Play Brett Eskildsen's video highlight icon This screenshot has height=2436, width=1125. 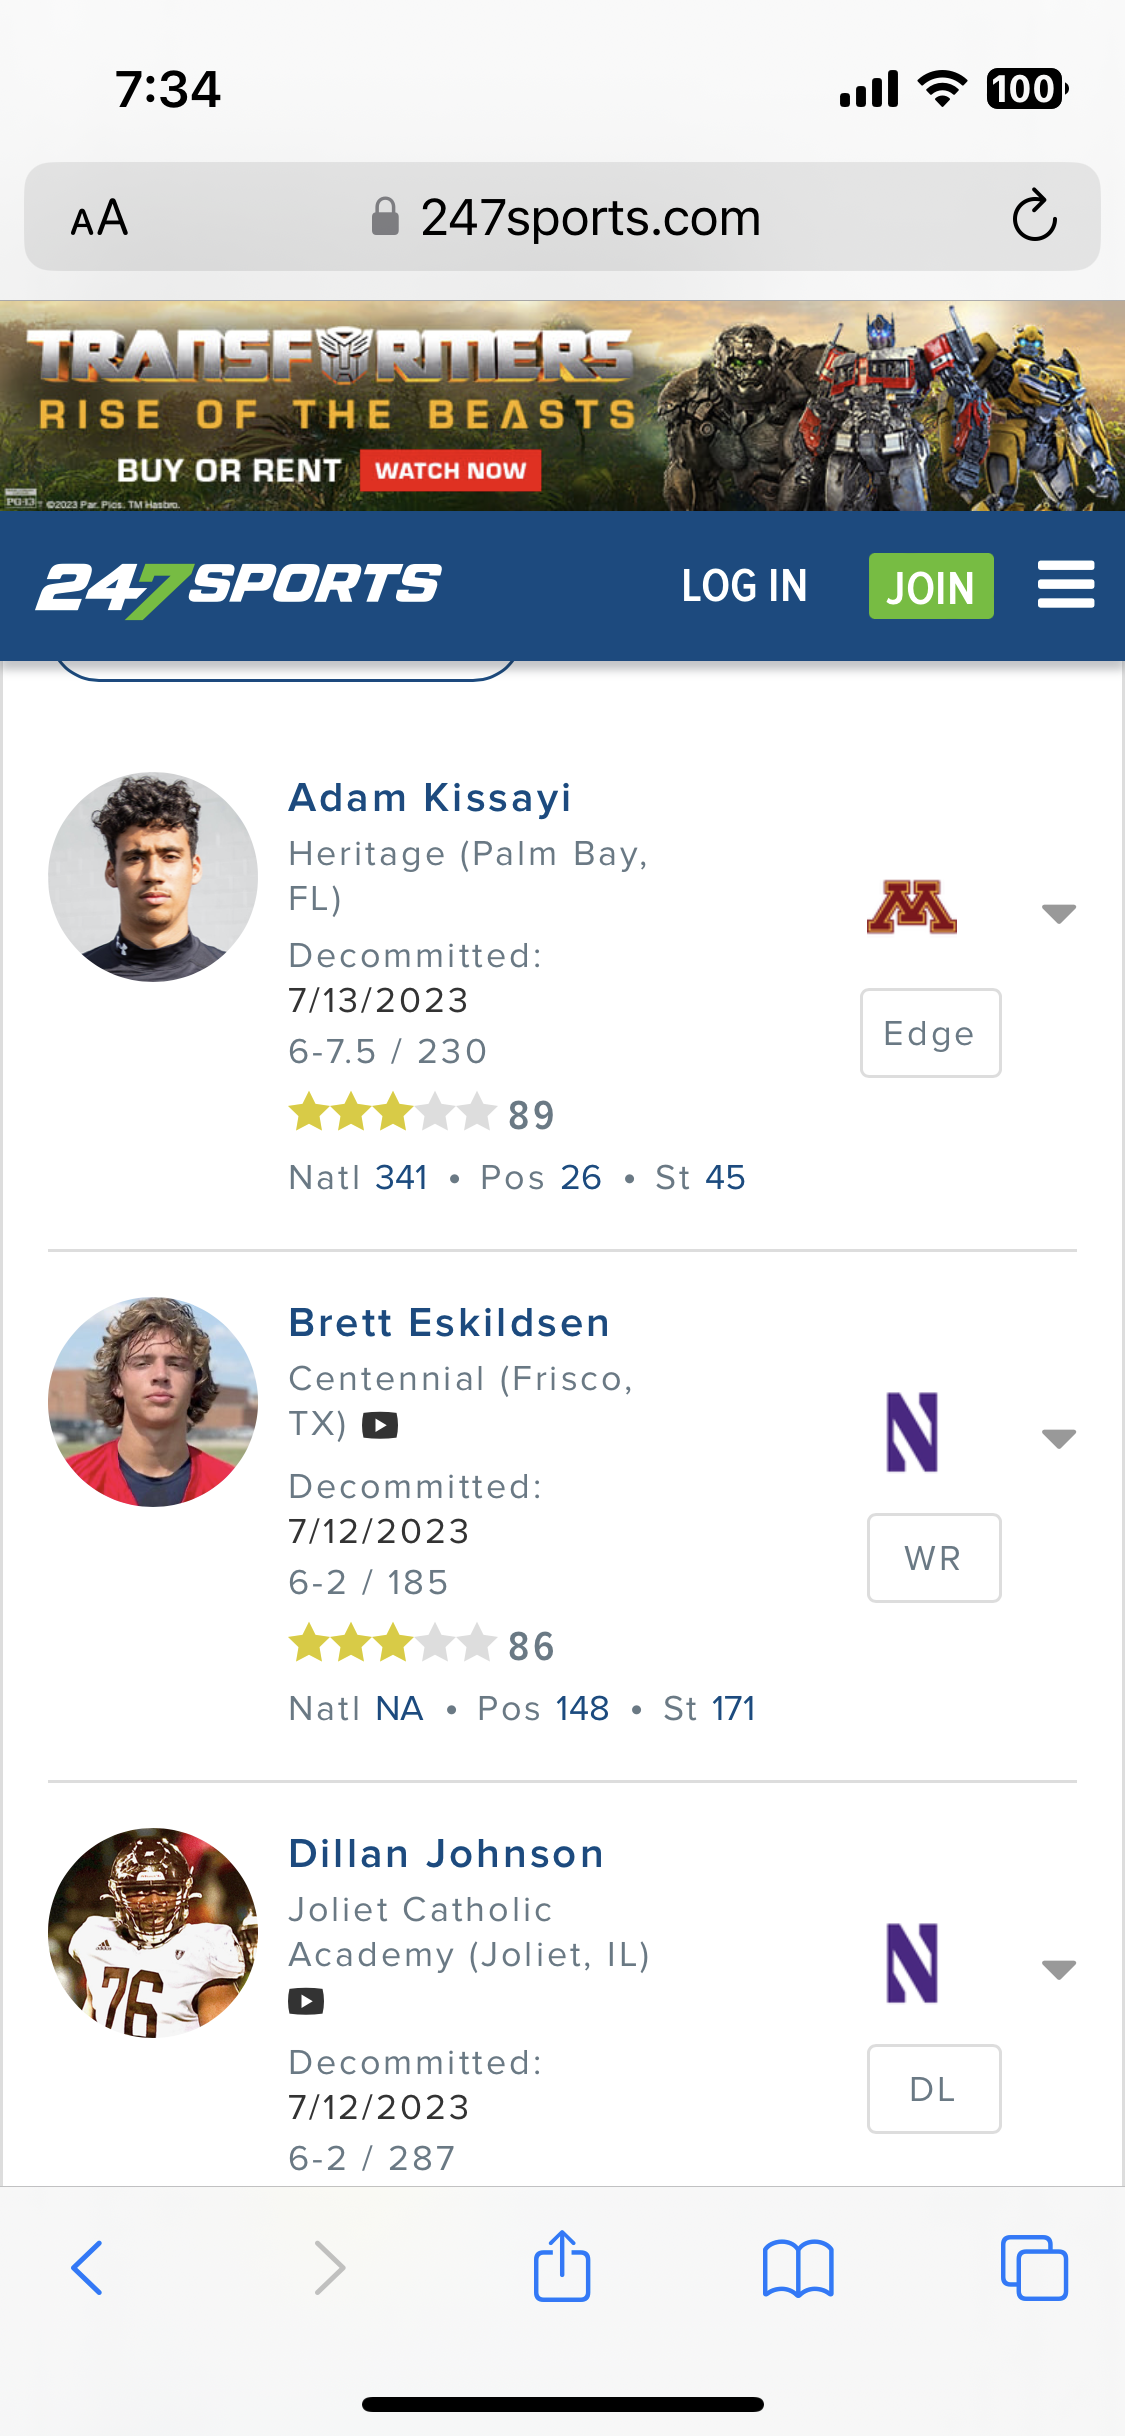point(380,1425)
